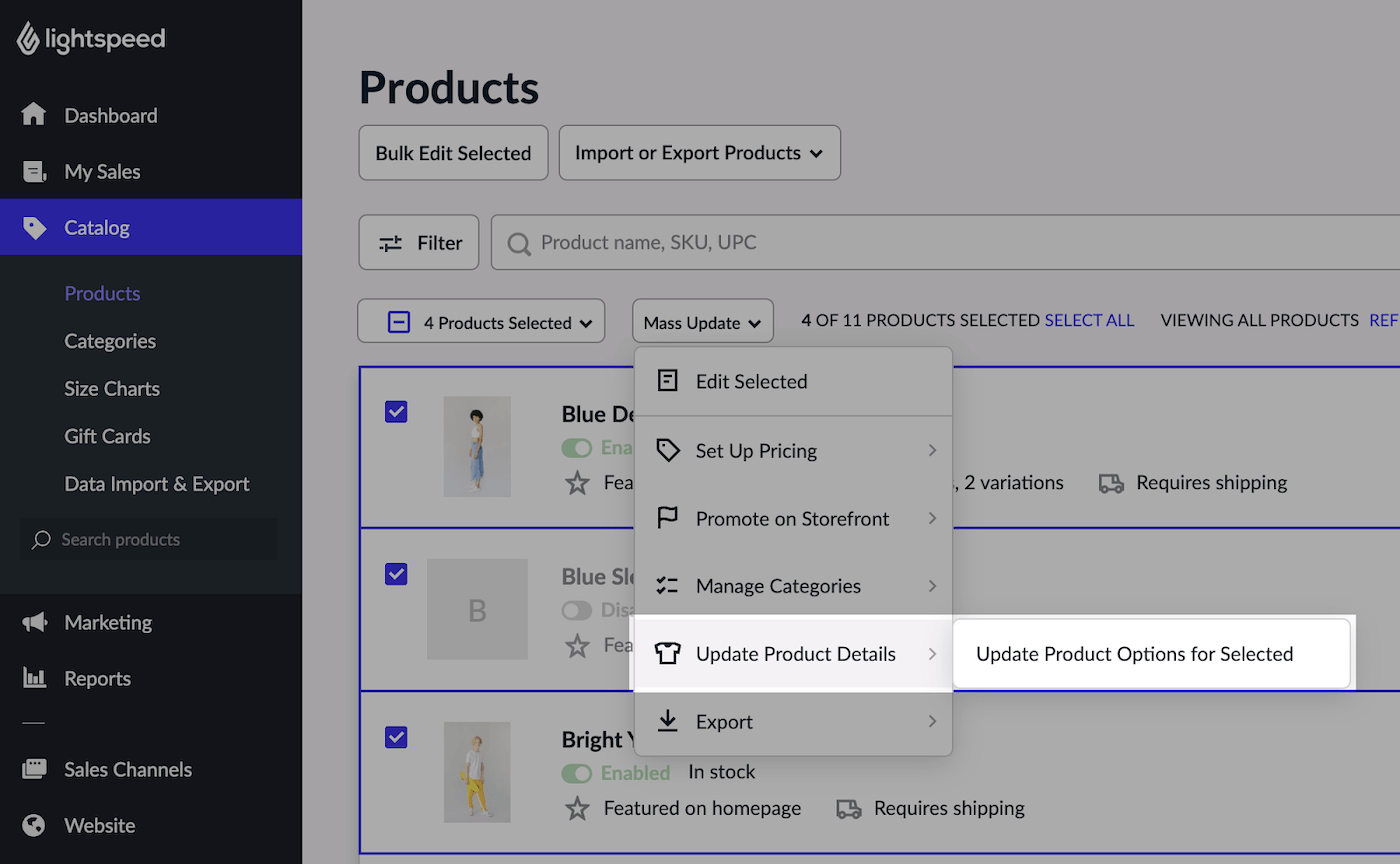Click the Catalog price-tag icon
This screenshot has width=1400, height=864.
tap(37, 227)
